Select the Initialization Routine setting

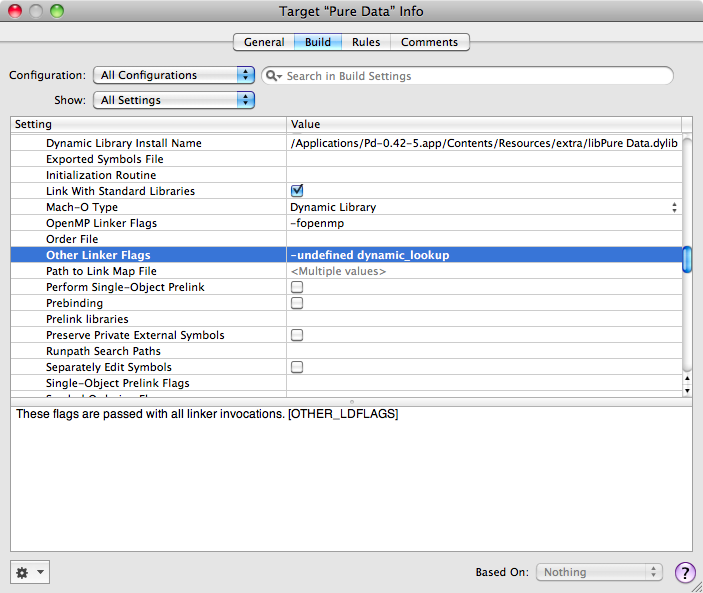[x=347, y=175]
